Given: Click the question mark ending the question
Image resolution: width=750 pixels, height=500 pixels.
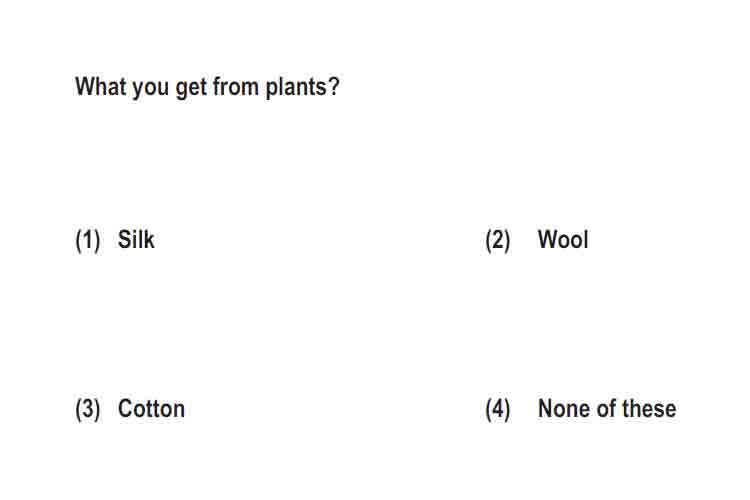Looking at the screenshot, I should coord(334,87).
